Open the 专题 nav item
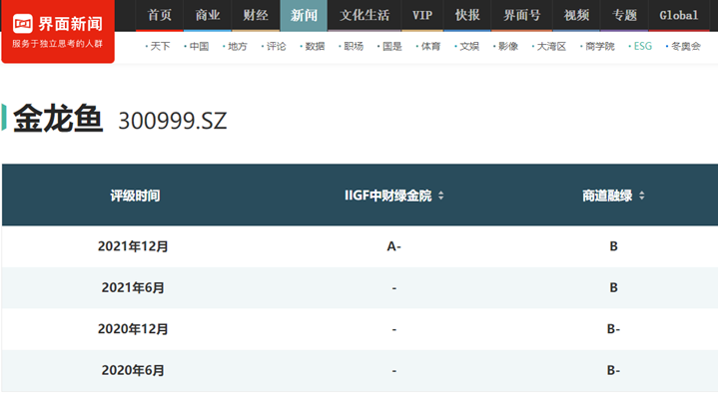This screenshot has width=718, height=394. tap(624, 15)
